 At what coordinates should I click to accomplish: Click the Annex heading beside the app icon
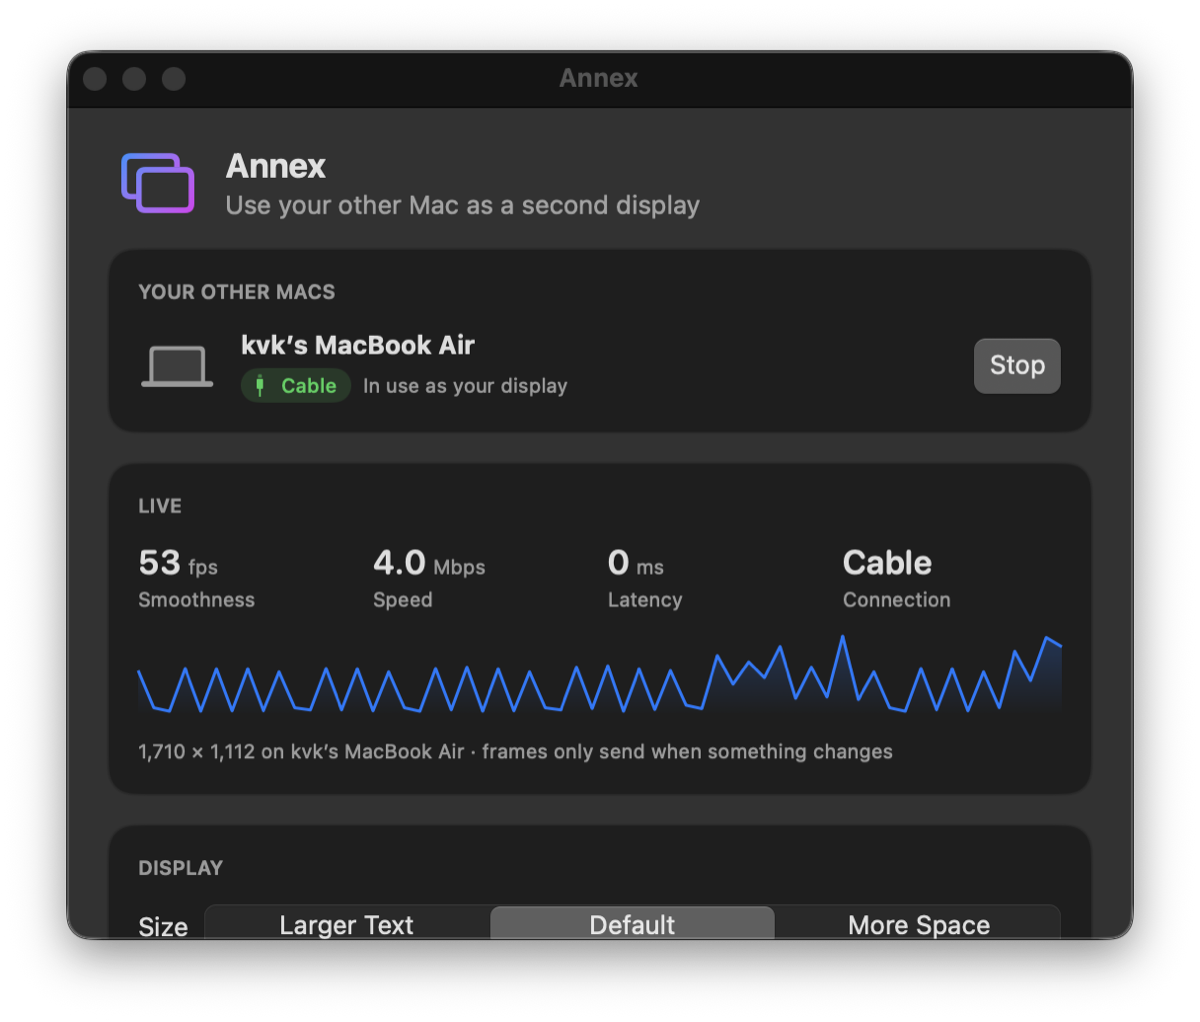[x=276, y=166]
